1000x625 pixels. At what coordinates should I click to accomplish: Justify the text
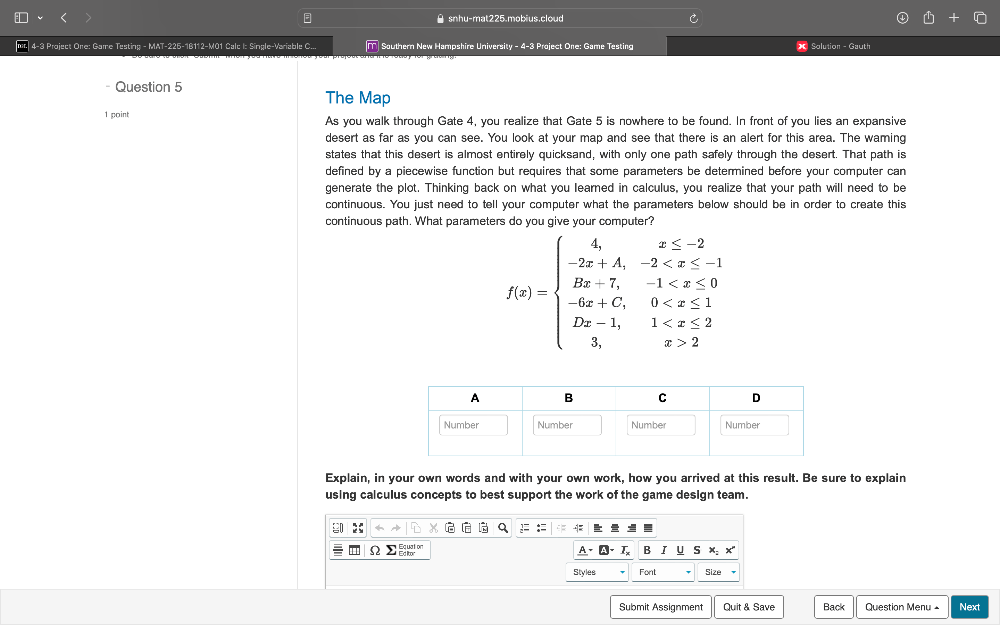648,528
